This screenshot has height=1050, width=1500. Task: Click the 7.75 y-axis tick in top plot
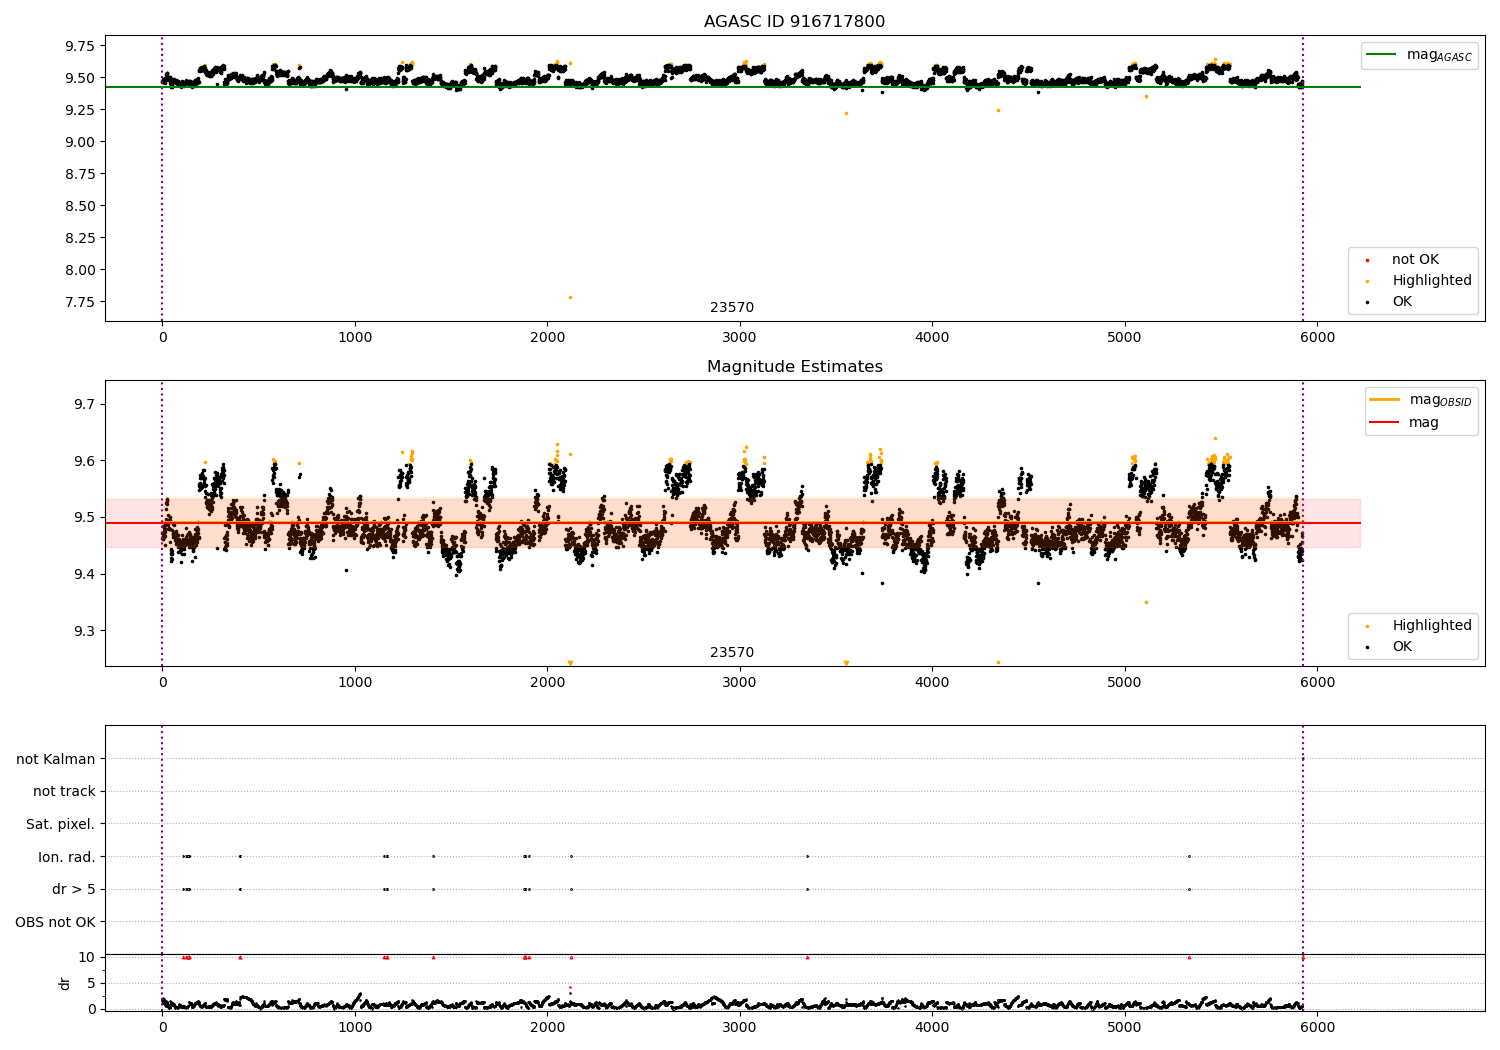point(79,302)
